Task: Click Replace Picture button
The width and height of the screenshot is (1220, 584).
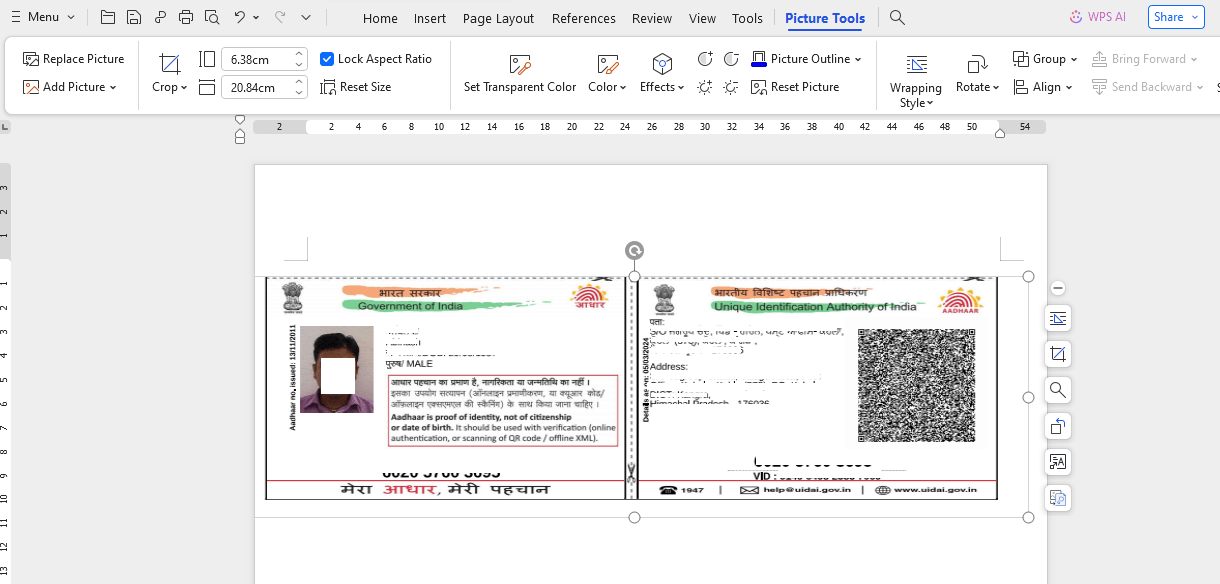Action: point(73,59)
